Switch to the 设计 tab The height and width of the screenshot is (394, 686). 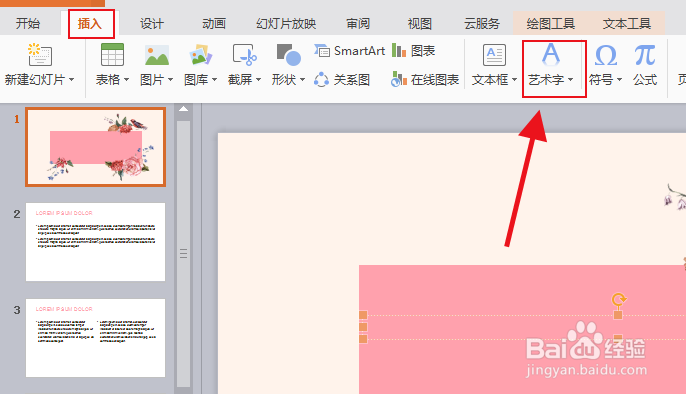click(x=152, y=24)
